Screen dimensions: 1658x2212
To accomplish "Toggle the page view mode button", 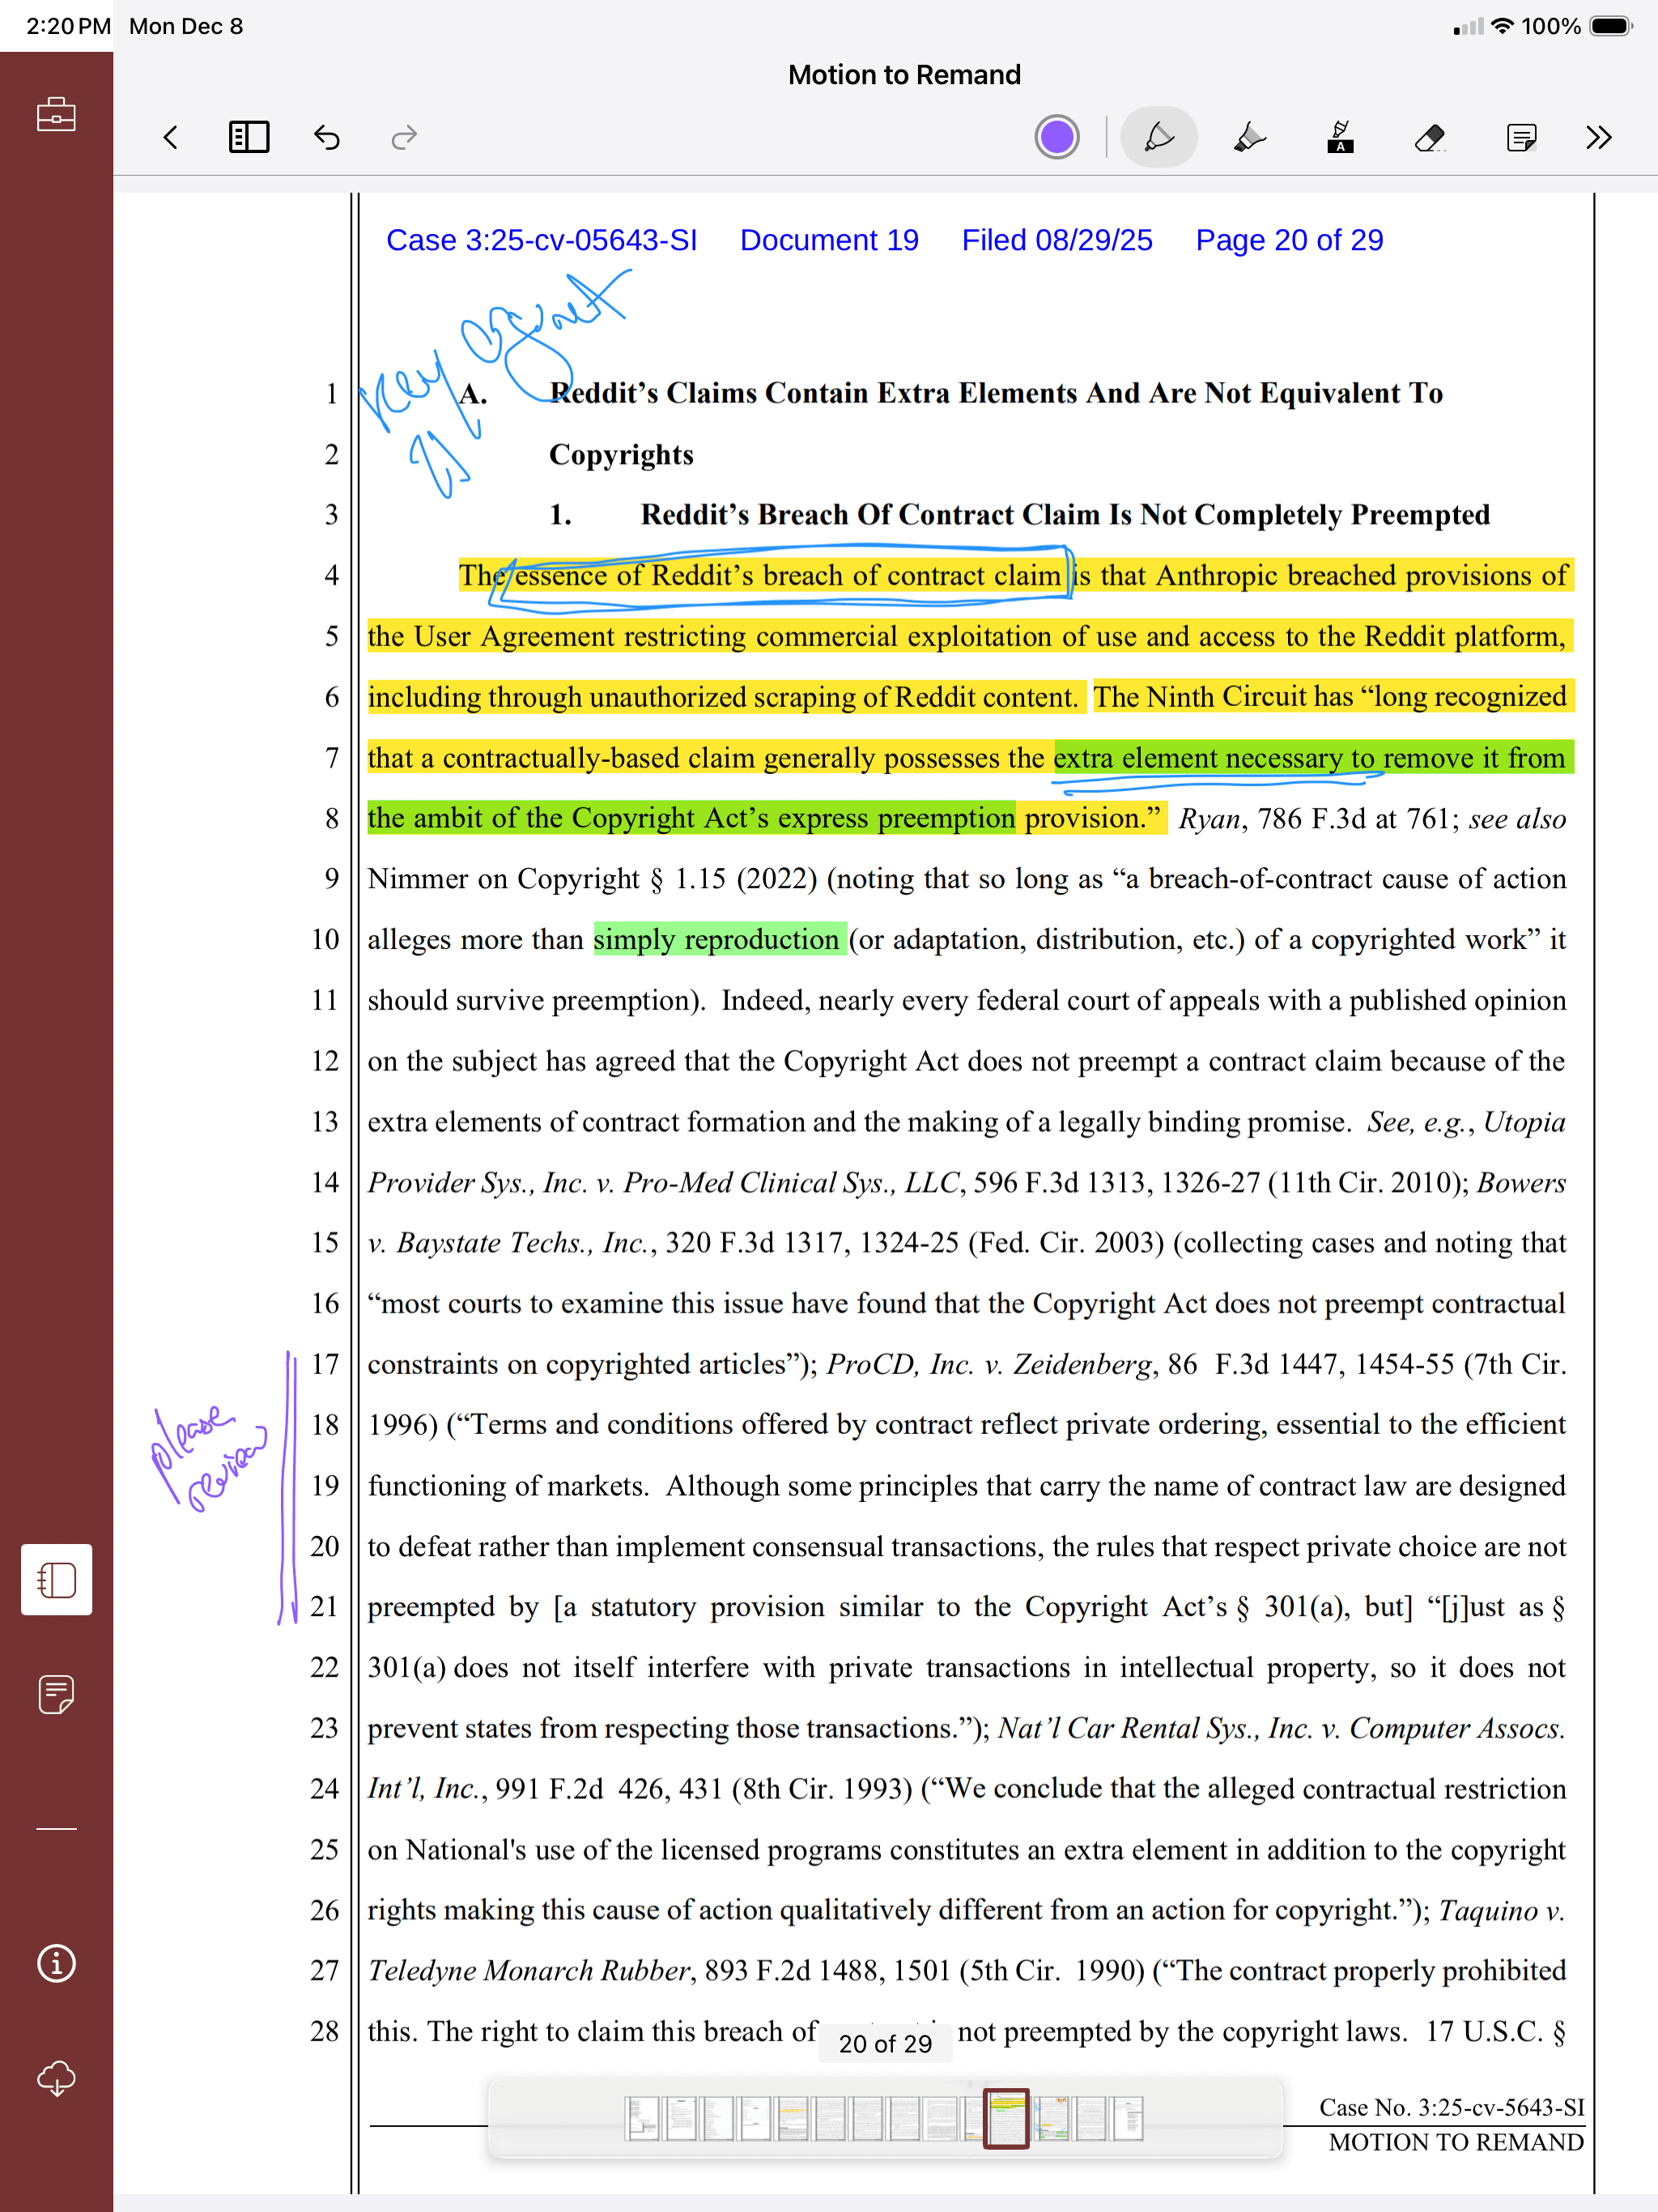I will [56, 1579].
